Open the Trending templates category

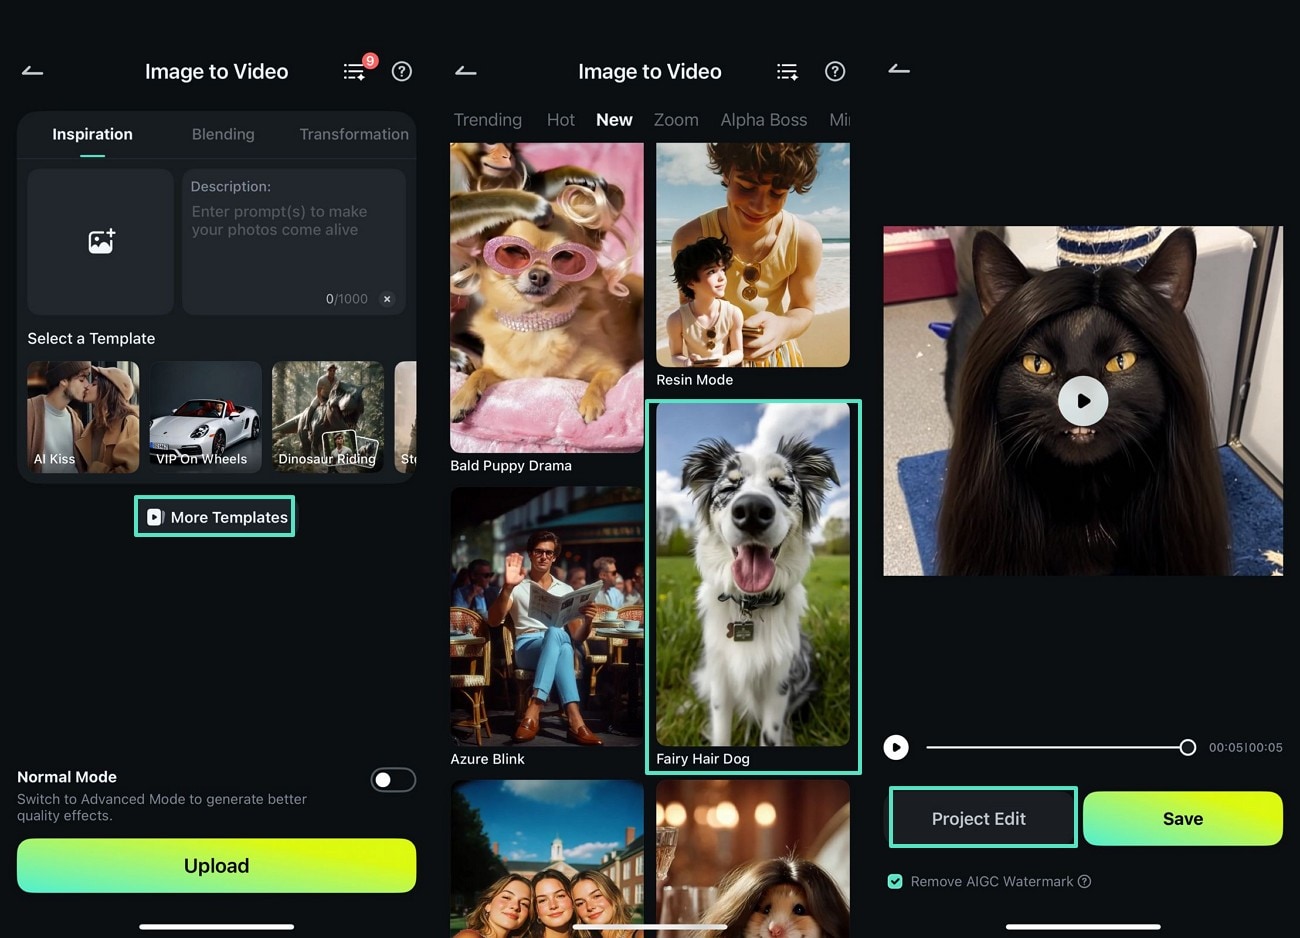488,119
